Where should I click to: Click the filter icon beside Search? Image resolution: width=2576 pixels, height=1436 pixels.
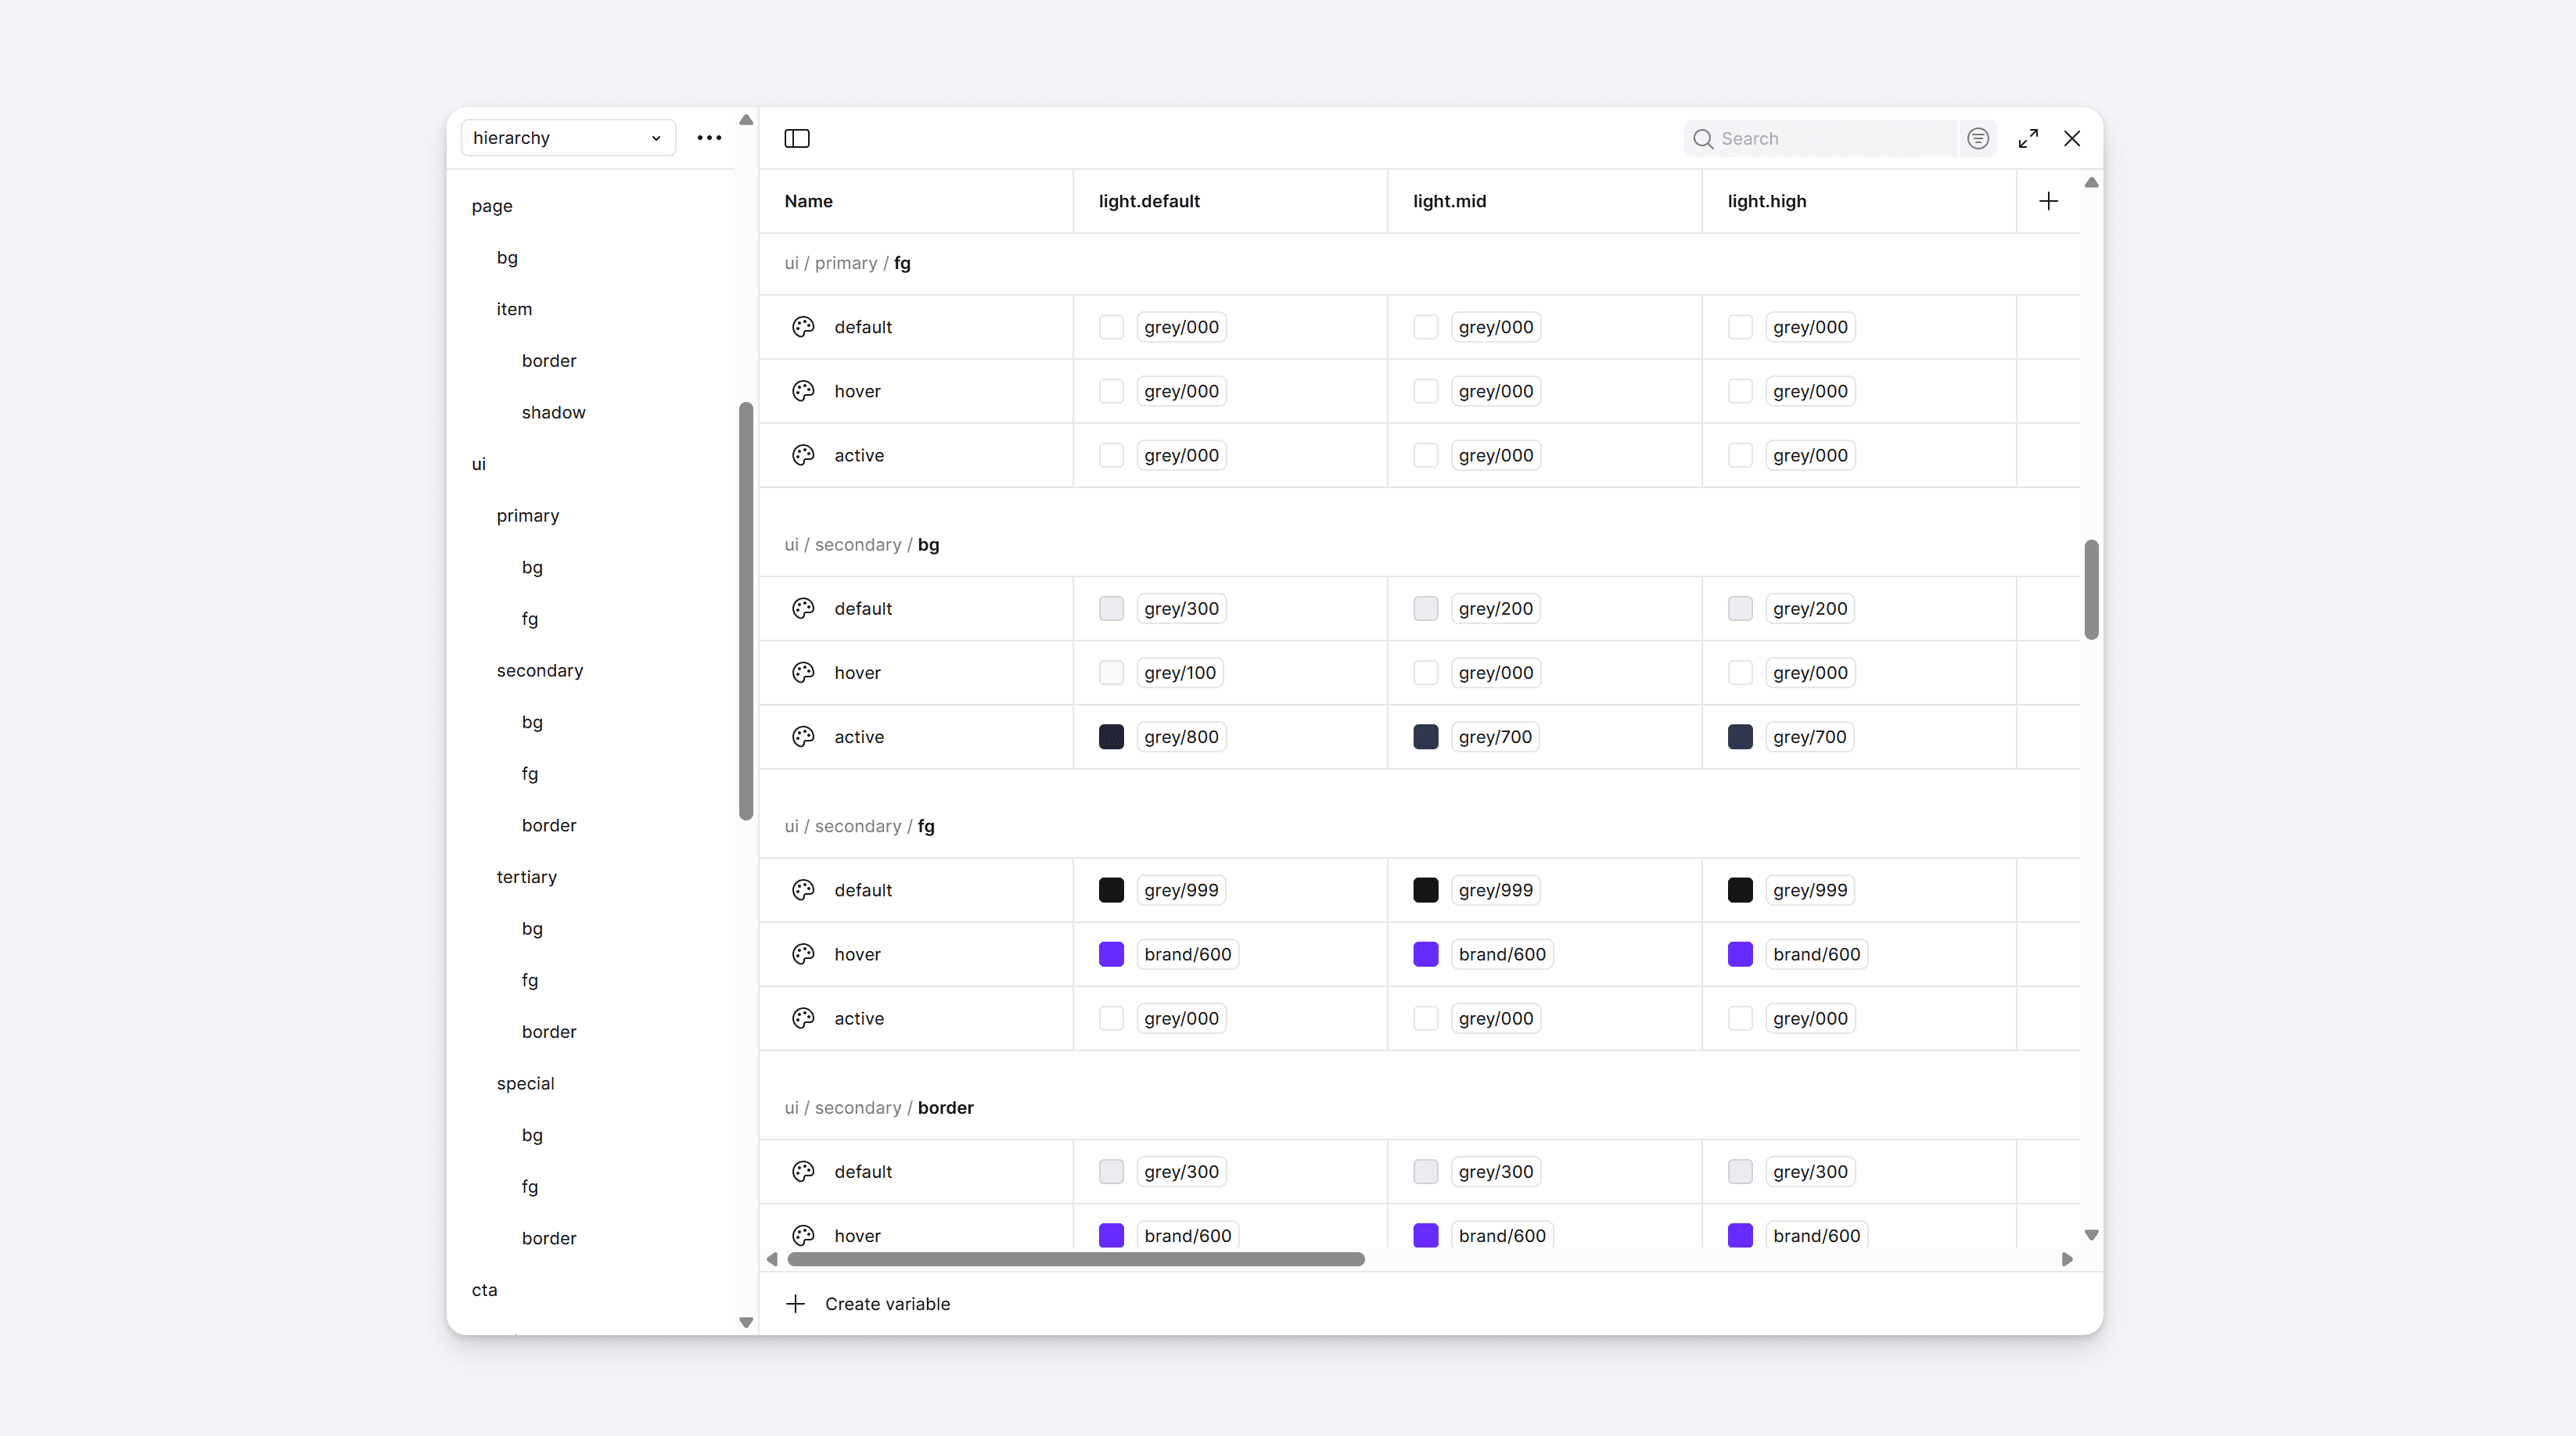point(1977,138)
